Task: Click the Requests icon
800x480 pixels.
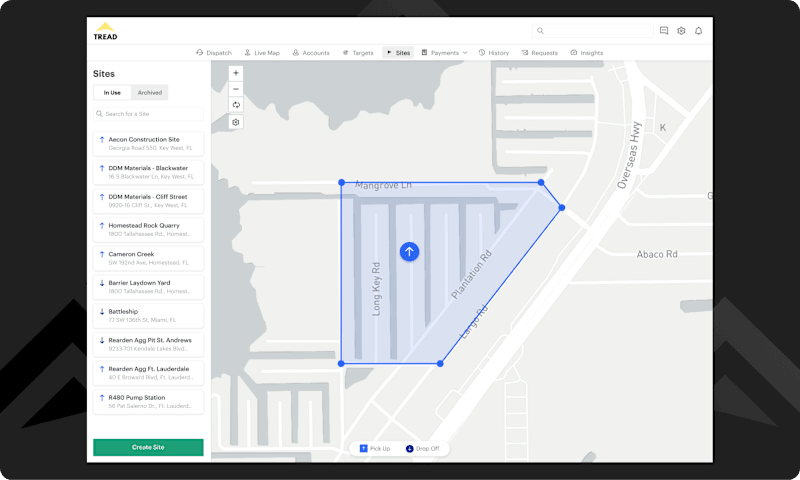Action: click(x=524, y=53)
